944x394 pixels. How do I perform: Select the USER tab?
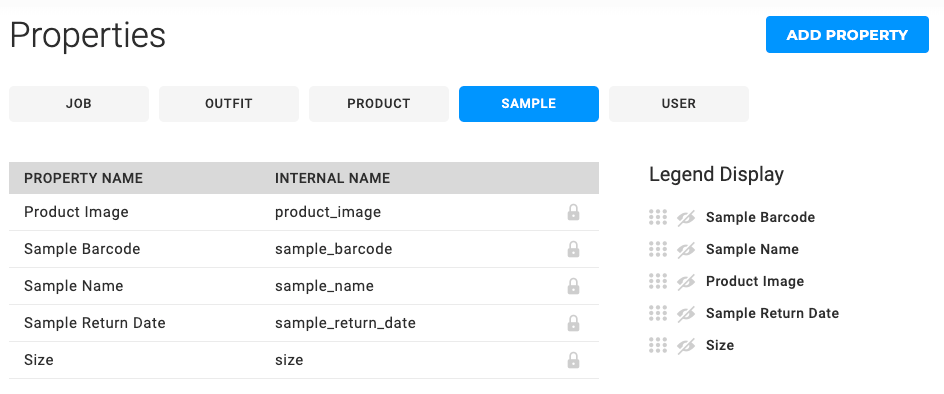[x=678, y=104]
